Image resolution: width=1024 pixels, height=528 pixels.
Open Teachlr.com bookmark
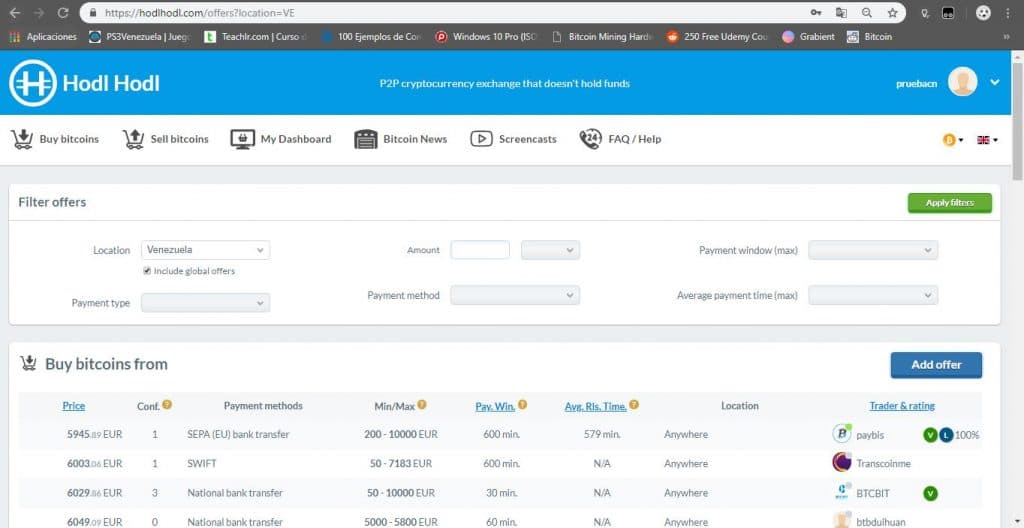click(255, 37)
